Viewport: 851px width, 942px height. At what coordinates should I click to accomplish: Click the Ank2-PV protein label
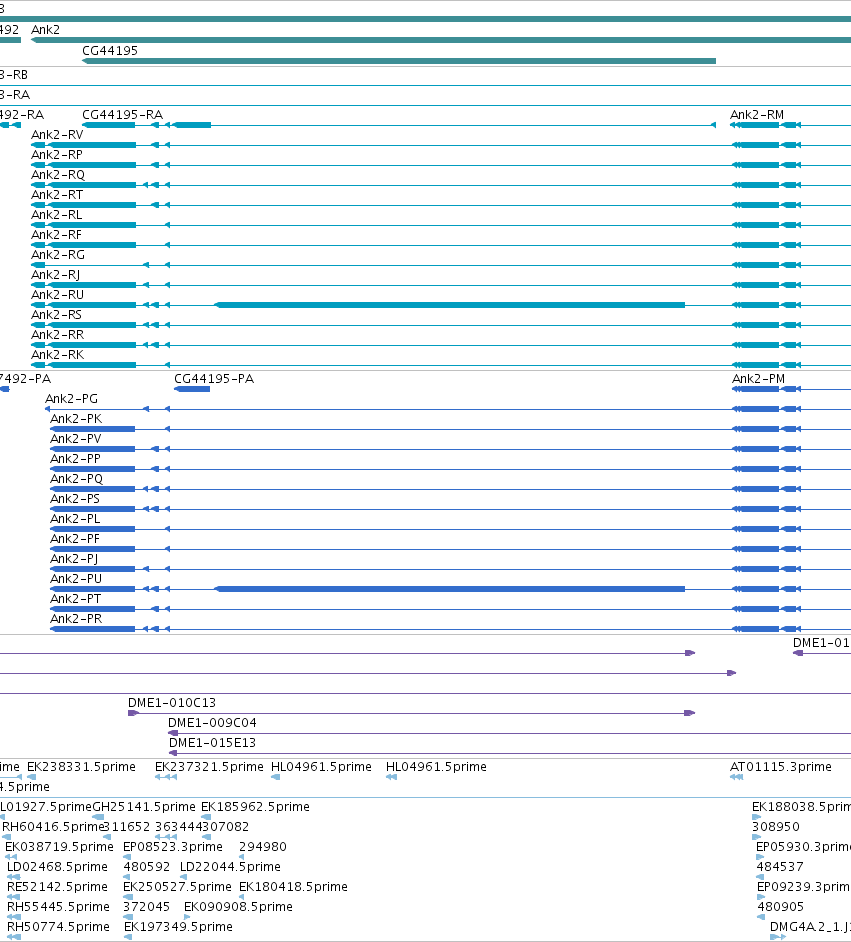[x=76, y=439]
